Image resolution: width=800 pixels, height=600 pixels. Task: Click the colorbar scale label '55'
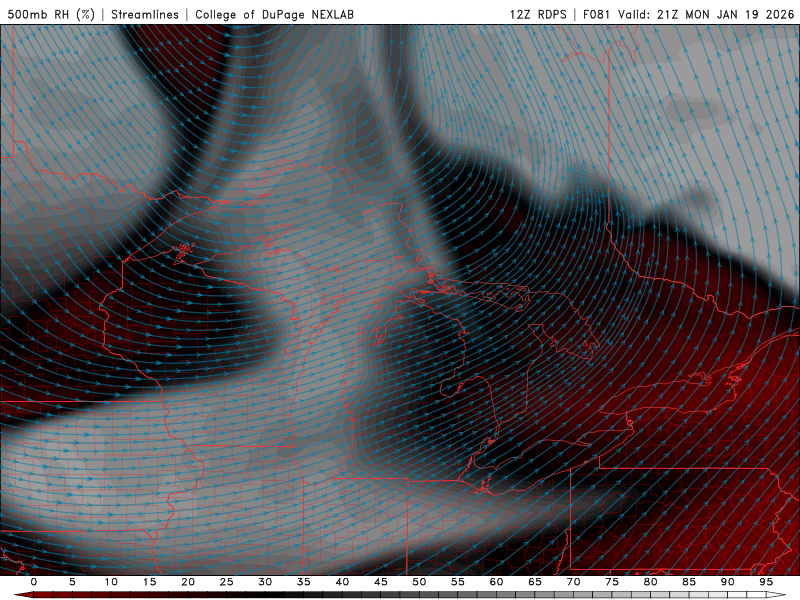coord(457,582)
